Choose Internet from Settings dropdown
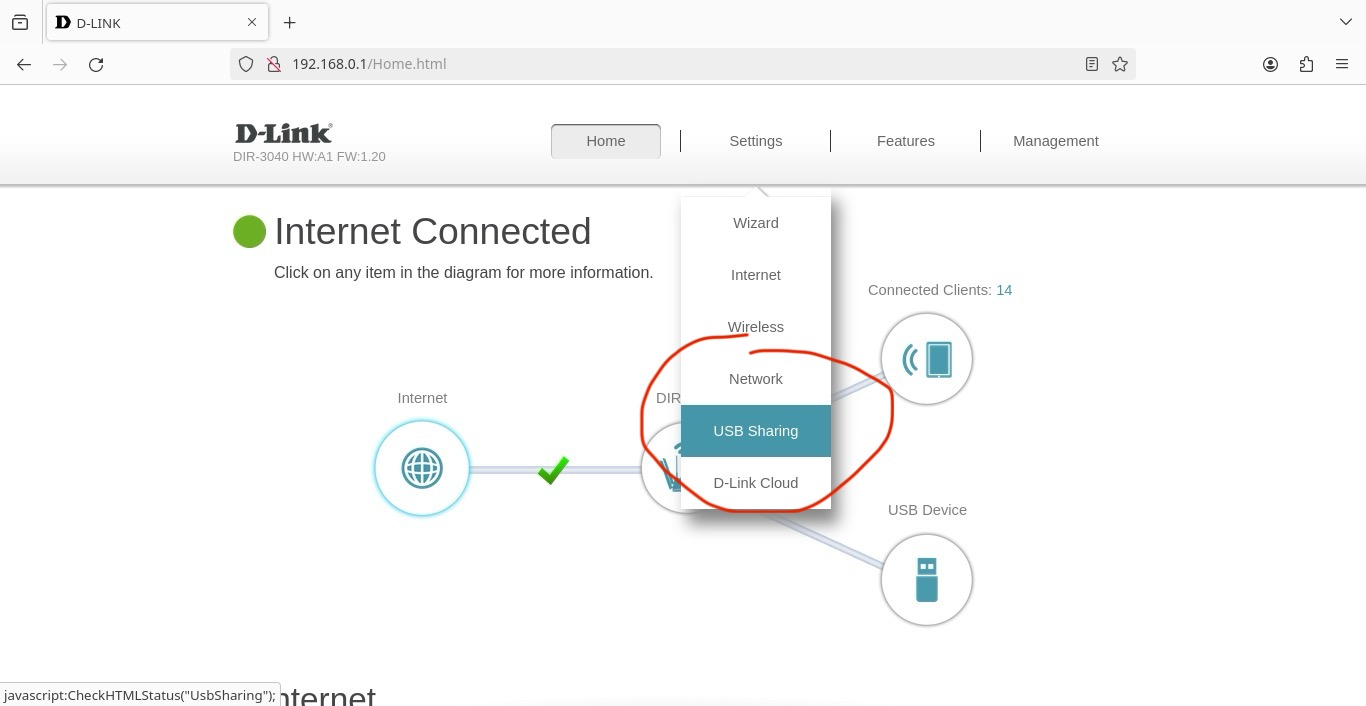Screen dimensions: 1366x706 point(756,275)
